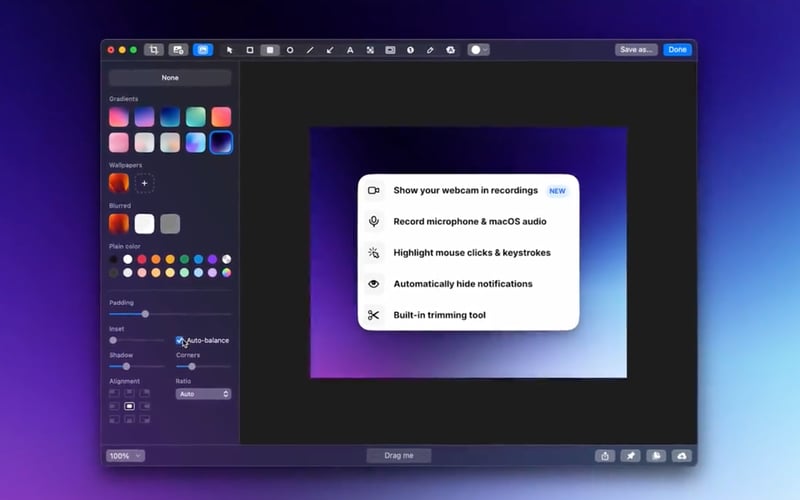This screenshot has width=800, height=500.
Task: Set alignment to top-right
Action: (145, 393)
